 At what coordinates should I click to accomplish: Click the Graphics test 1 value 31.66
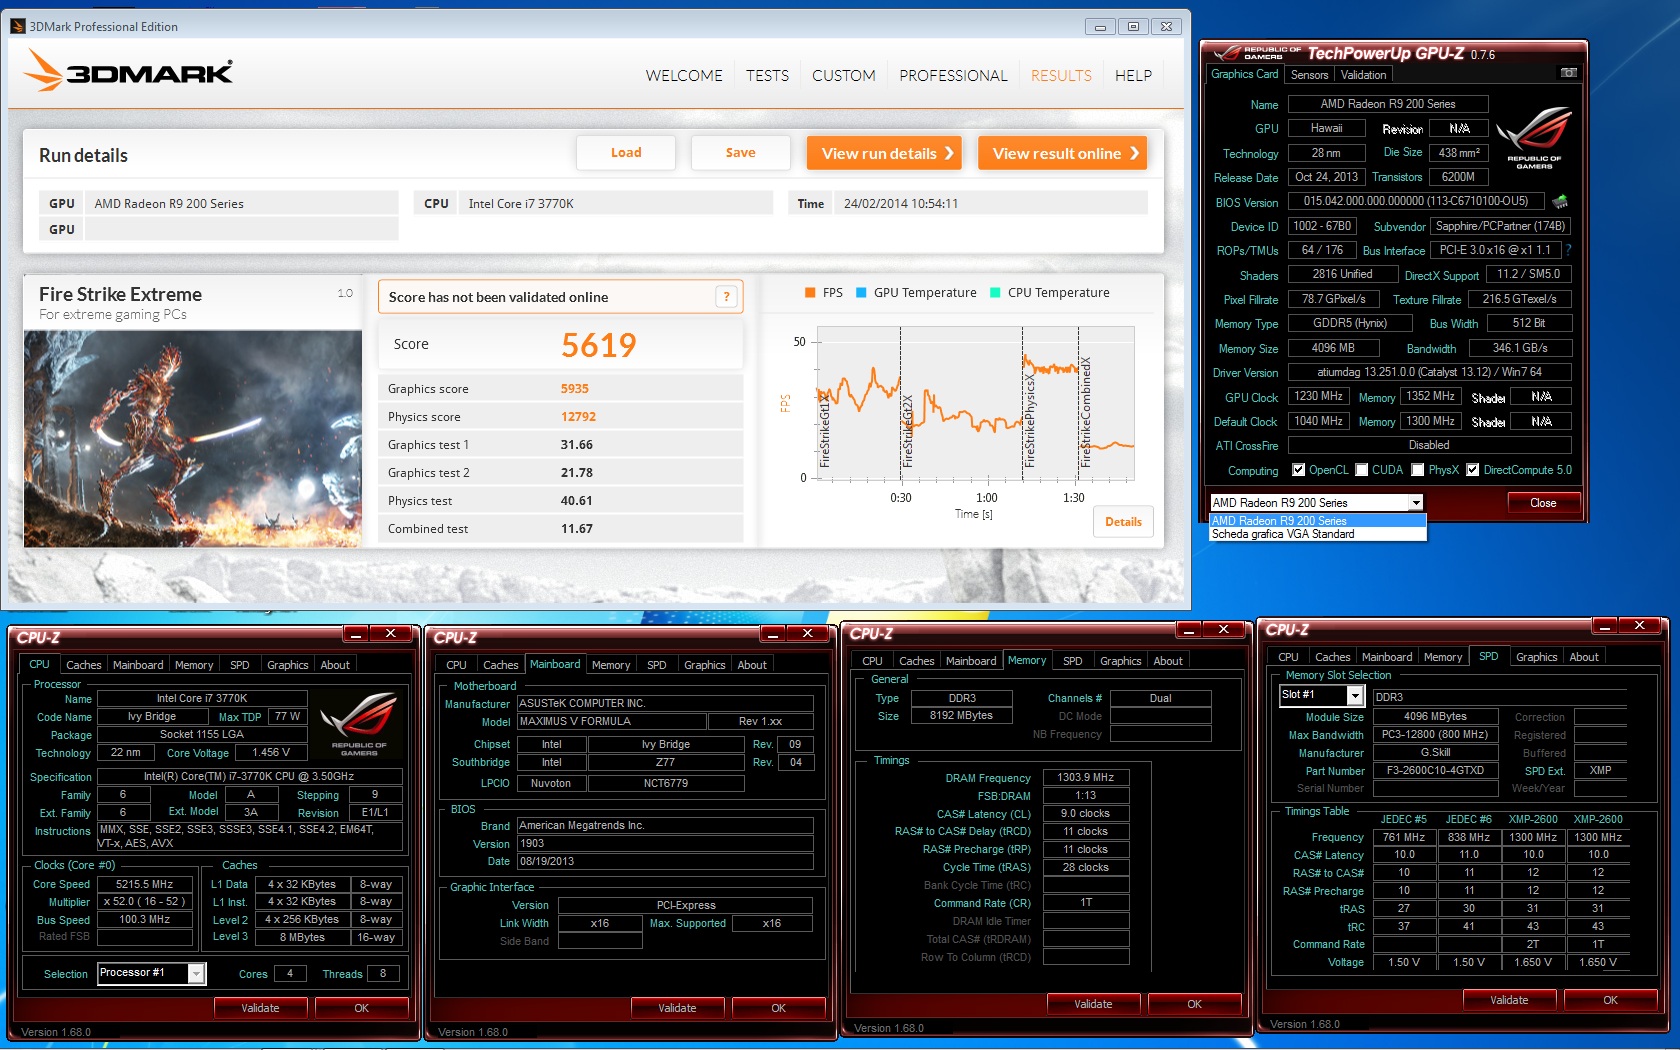coord(577,445)
